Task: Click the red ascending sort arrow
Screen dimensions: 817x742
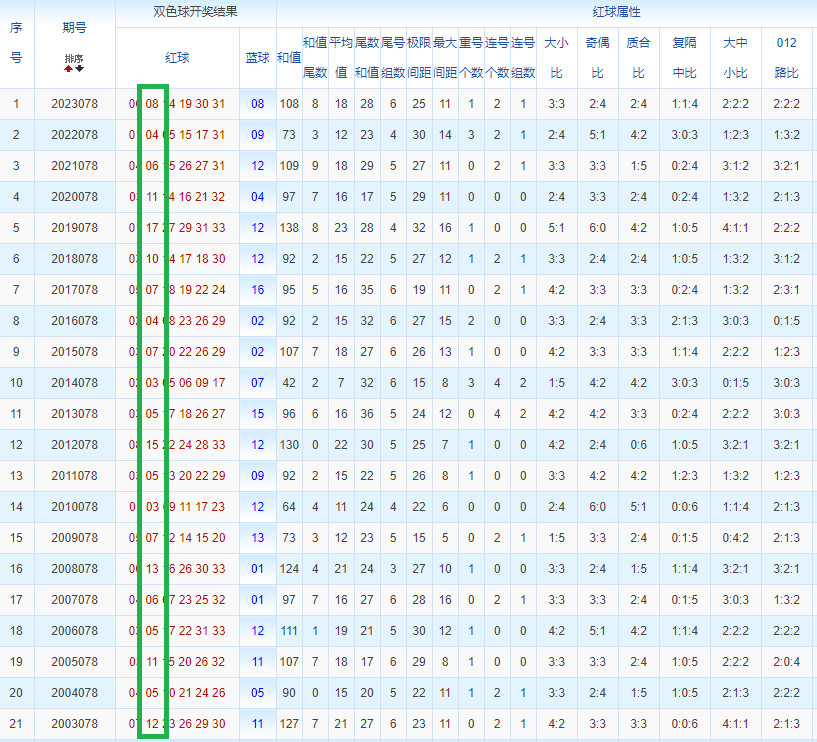Action: [68, 69]
